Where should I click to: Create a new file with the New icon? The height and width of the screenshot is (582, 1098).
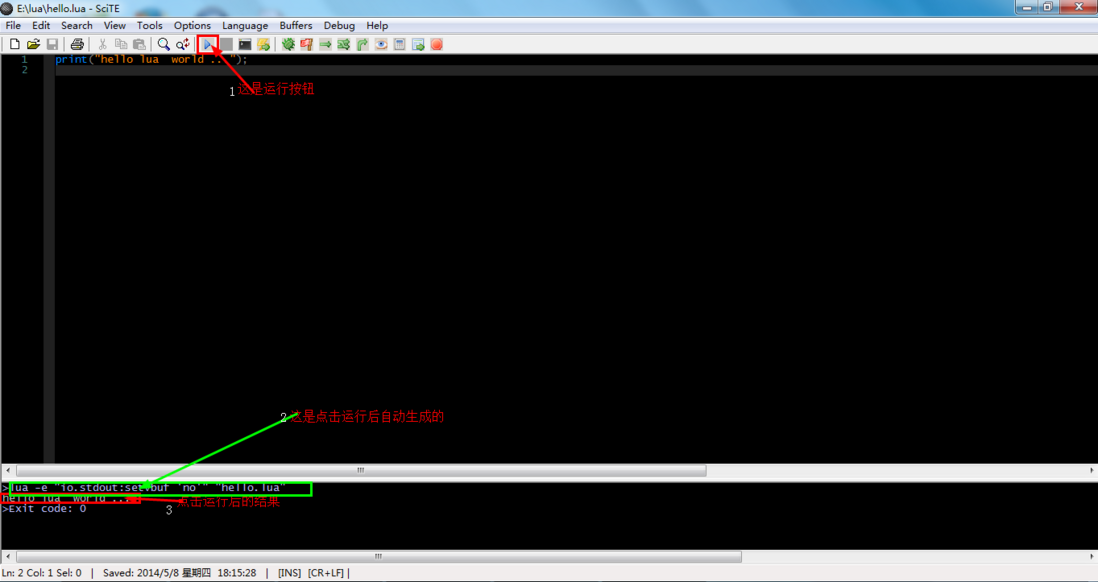click(x=15, y=44)
